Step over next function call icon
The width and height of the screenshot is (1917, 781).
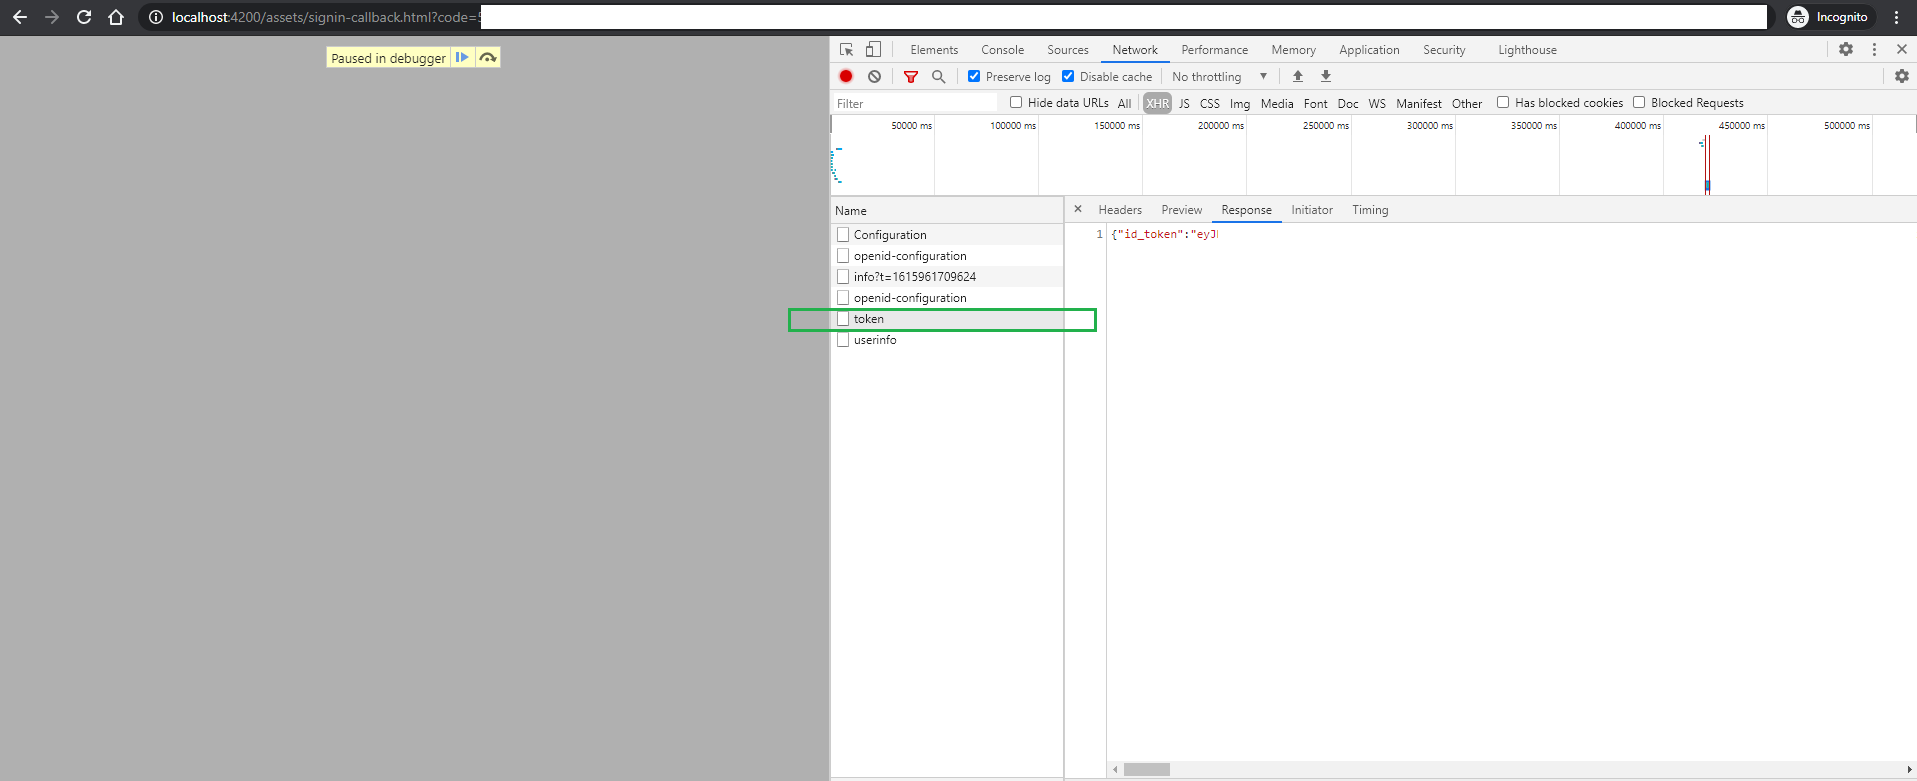(488, 58)
